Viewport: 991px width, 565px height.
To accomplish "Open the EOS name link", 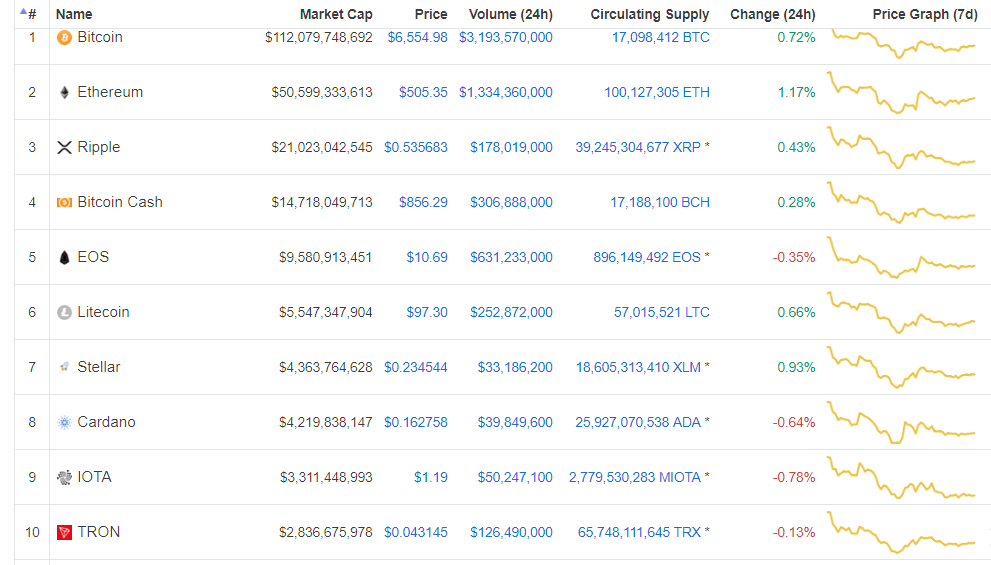I will click(x=93, y=257).
